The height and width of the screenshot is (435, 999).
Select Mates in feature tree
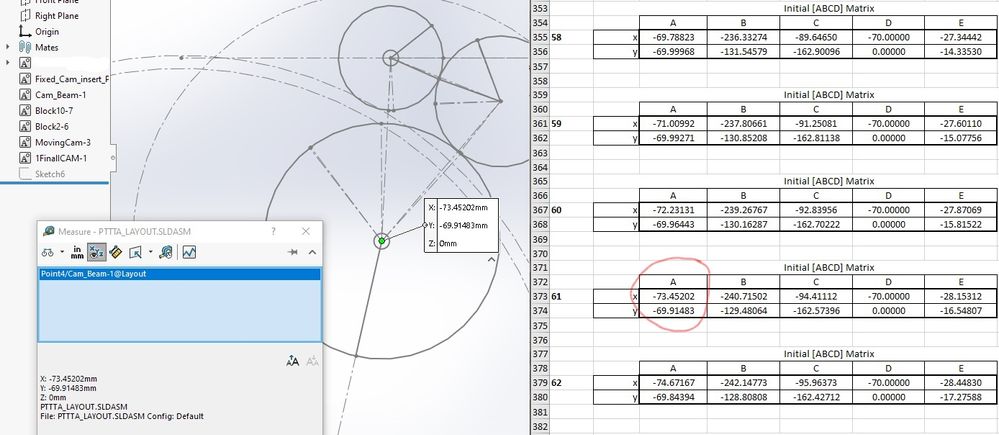point(47,47)
